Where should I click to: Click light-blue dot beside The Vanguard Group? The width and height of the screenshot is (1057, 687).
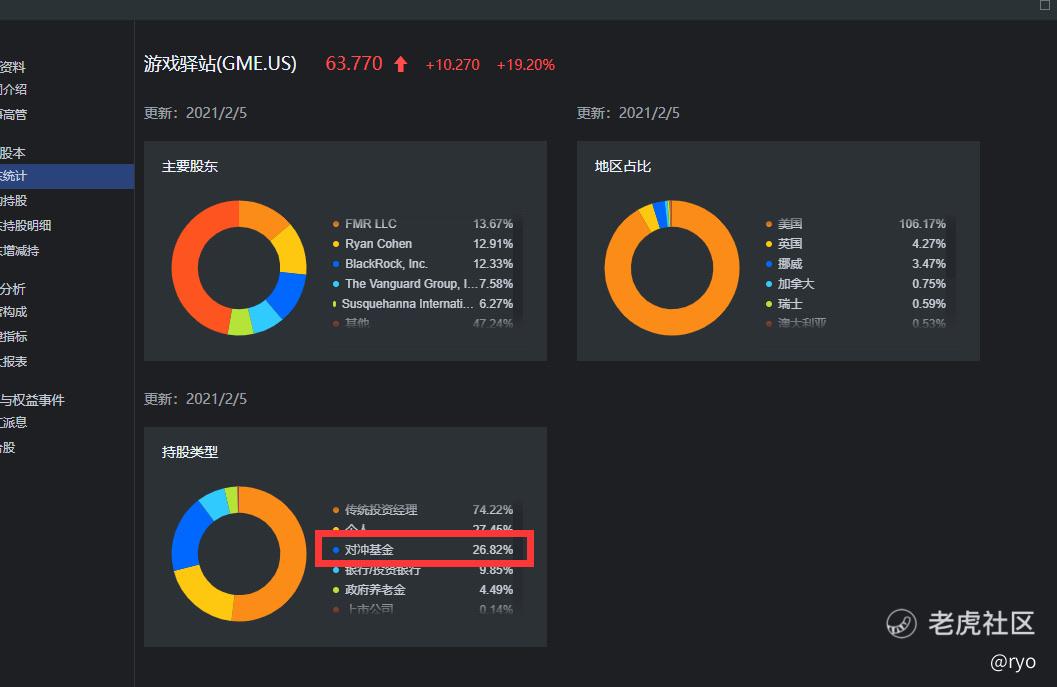tap(336, 285)
